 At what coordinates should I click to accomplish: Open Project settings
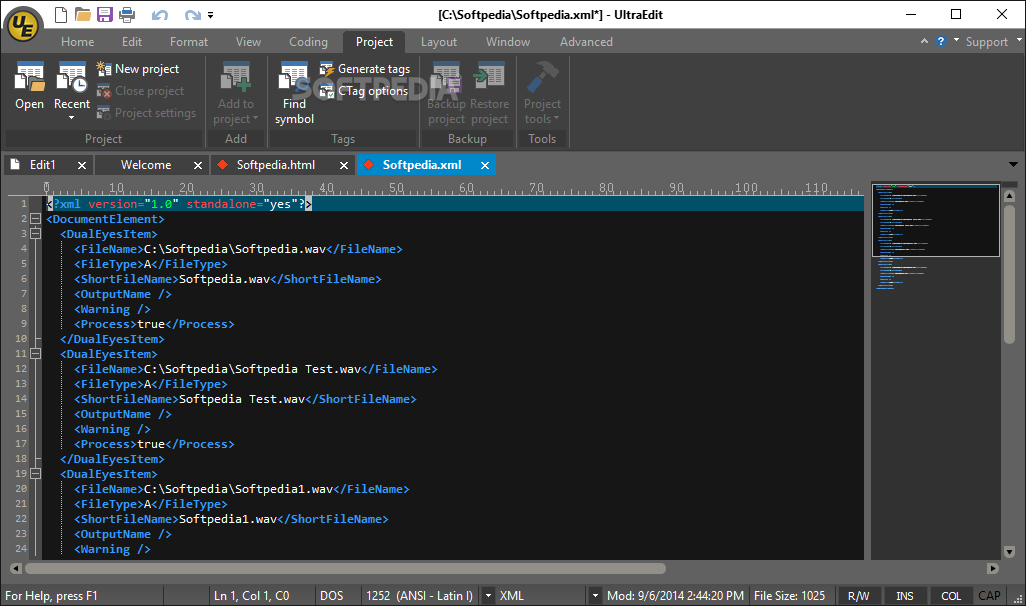(x=146, y=113)
